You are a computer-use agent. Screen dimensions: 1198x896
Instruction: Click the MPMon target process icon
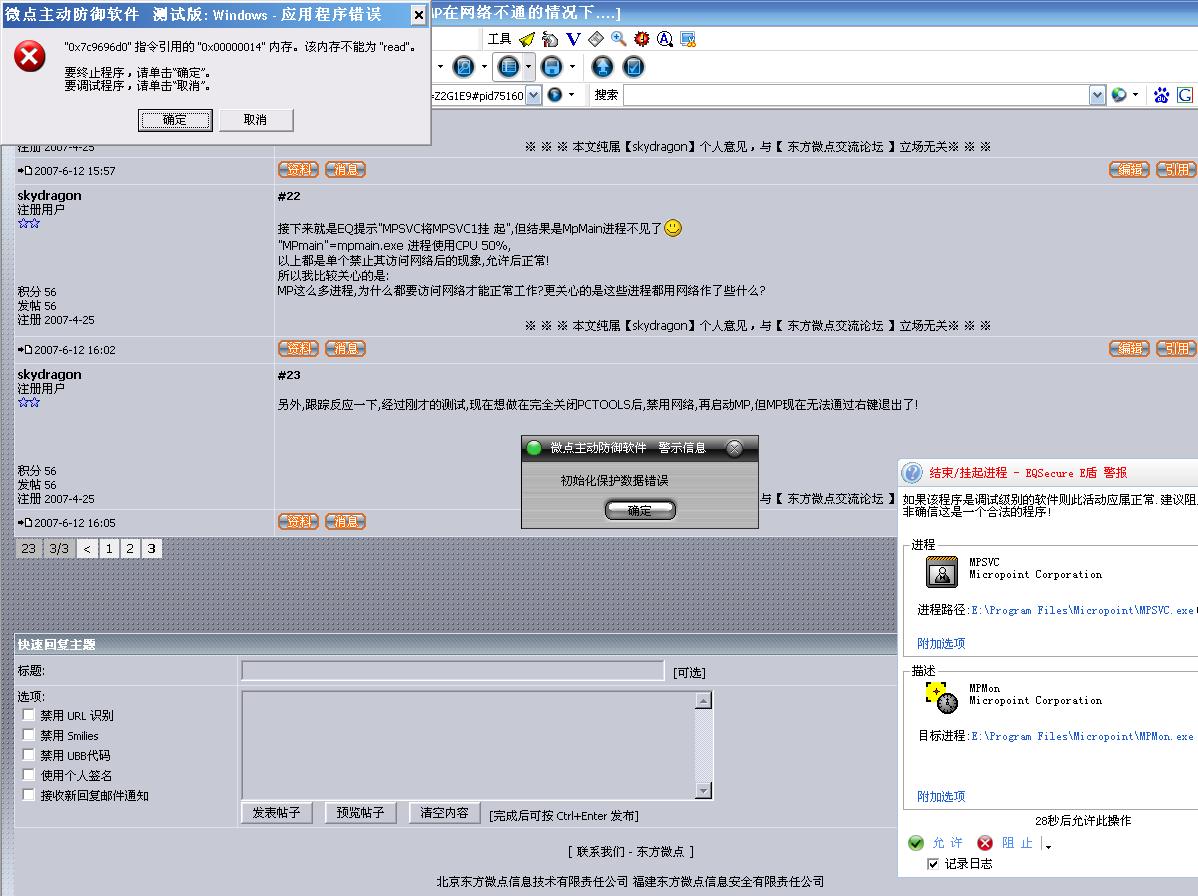pos(941,697)
